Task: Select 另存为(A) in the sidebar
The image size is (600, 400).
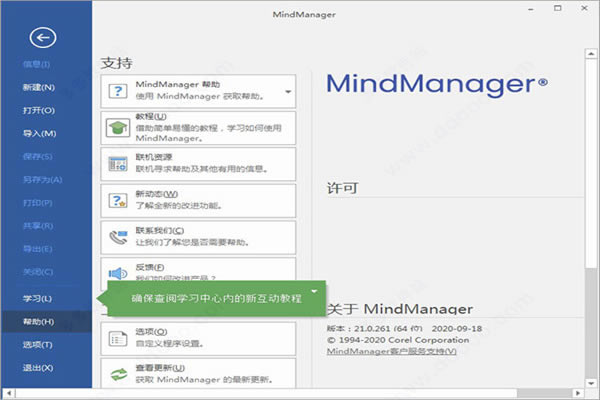Action: point(42,180)
